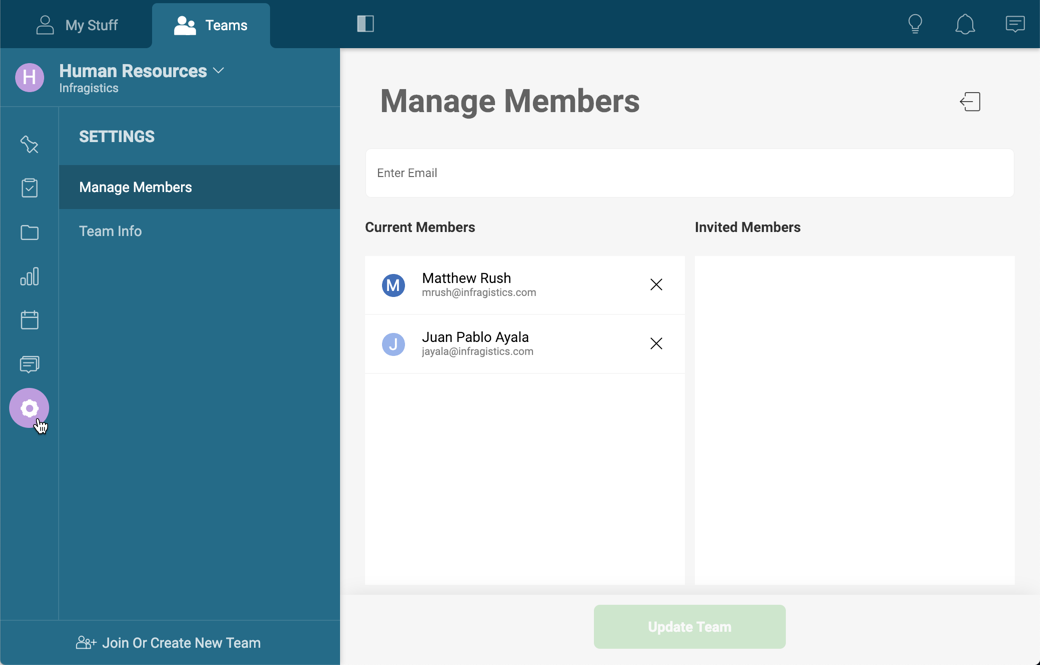1040x665 pixels.
Task: Open the calendar icon in sidebar
Action: click(x=29, y=320)
